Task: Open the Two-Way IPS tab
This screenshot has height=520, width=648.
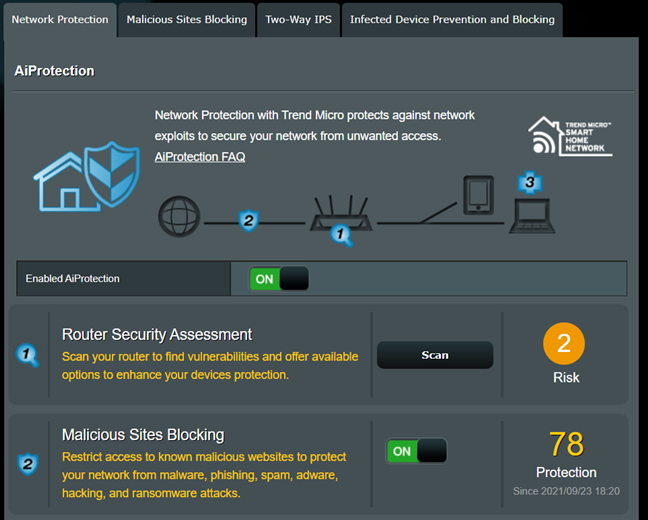Action: 298,20
